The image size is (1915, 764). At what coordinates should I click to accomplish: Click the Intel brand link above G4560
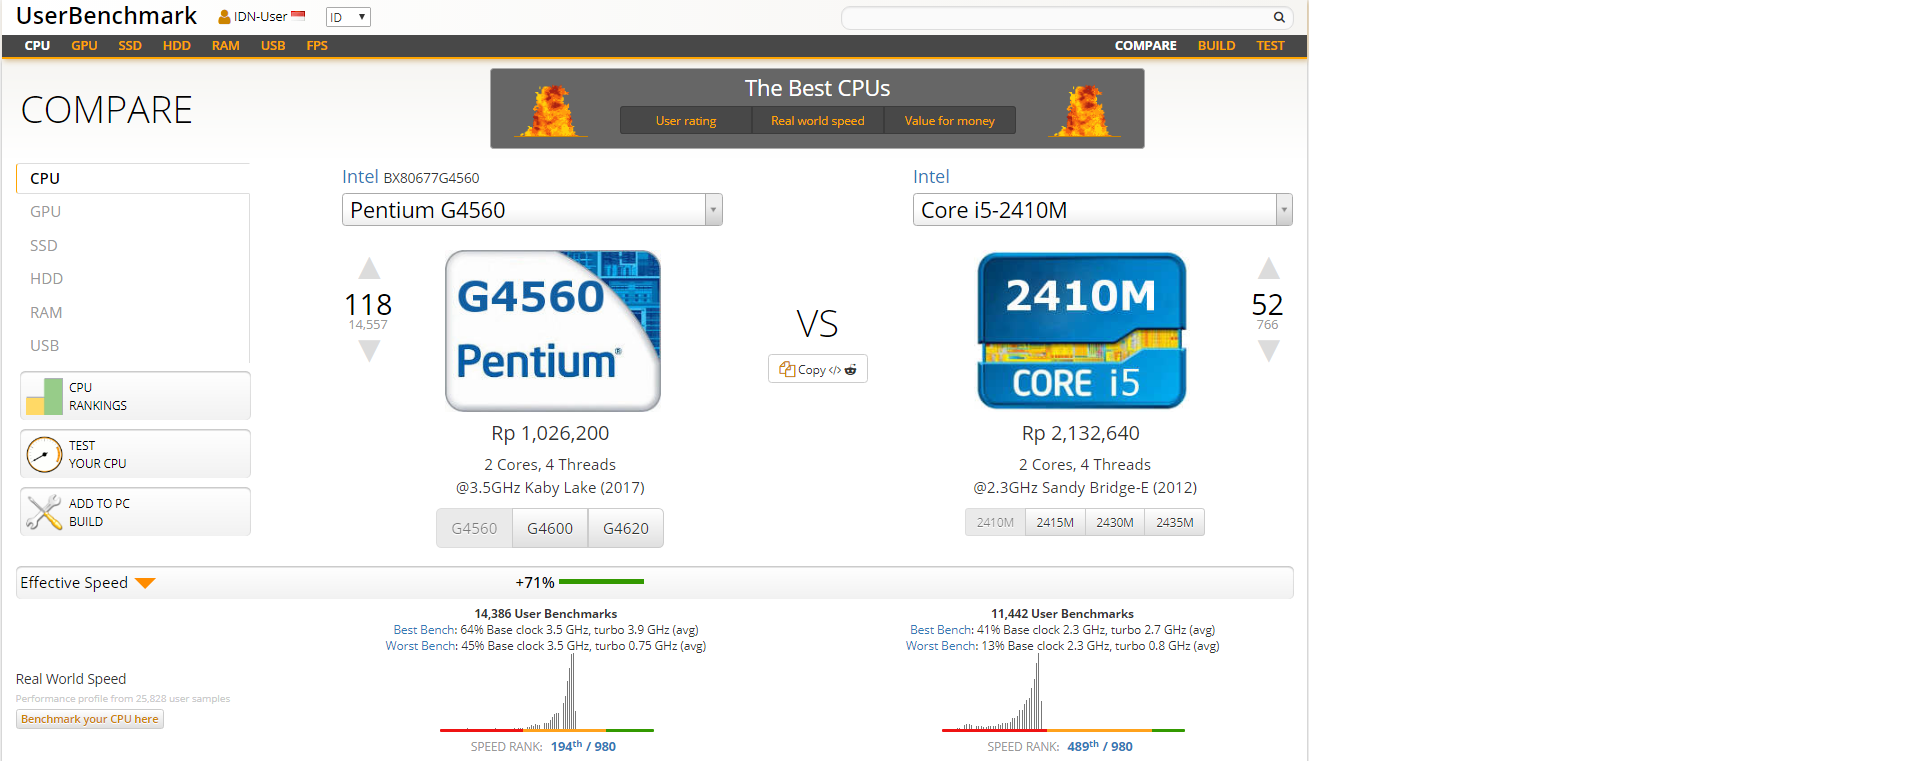360,177
